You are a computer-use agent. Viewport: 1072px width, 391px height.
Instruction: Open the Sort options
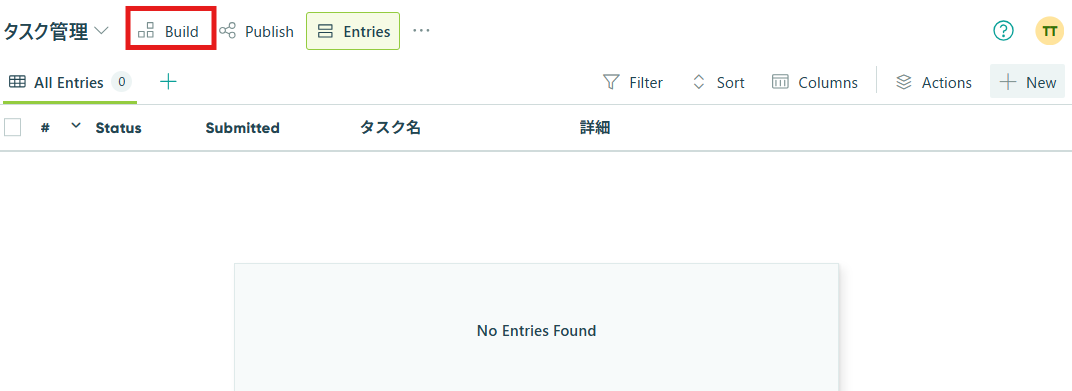pyautogui.click(x=718, y=83)
